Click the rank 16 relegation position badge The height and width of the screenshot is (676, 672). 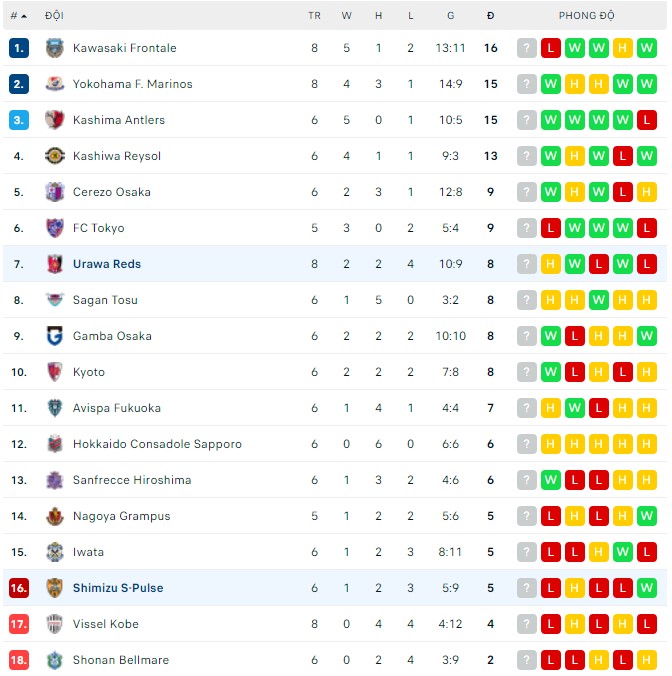click(19, 588)
